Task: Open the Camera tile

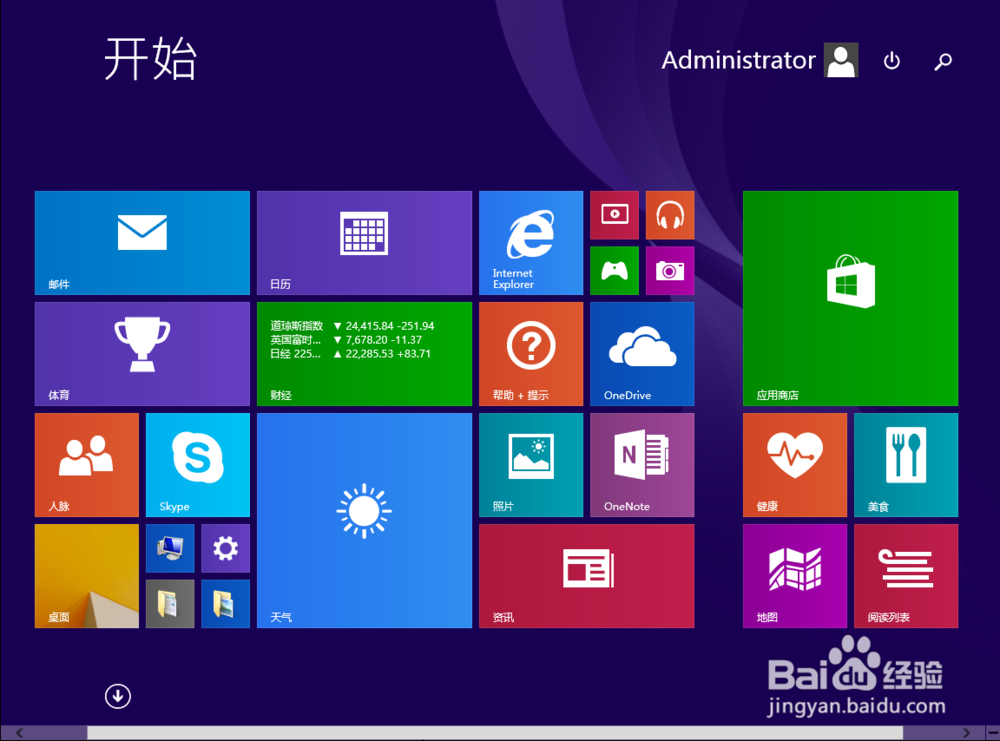Action: pos(670,271)
